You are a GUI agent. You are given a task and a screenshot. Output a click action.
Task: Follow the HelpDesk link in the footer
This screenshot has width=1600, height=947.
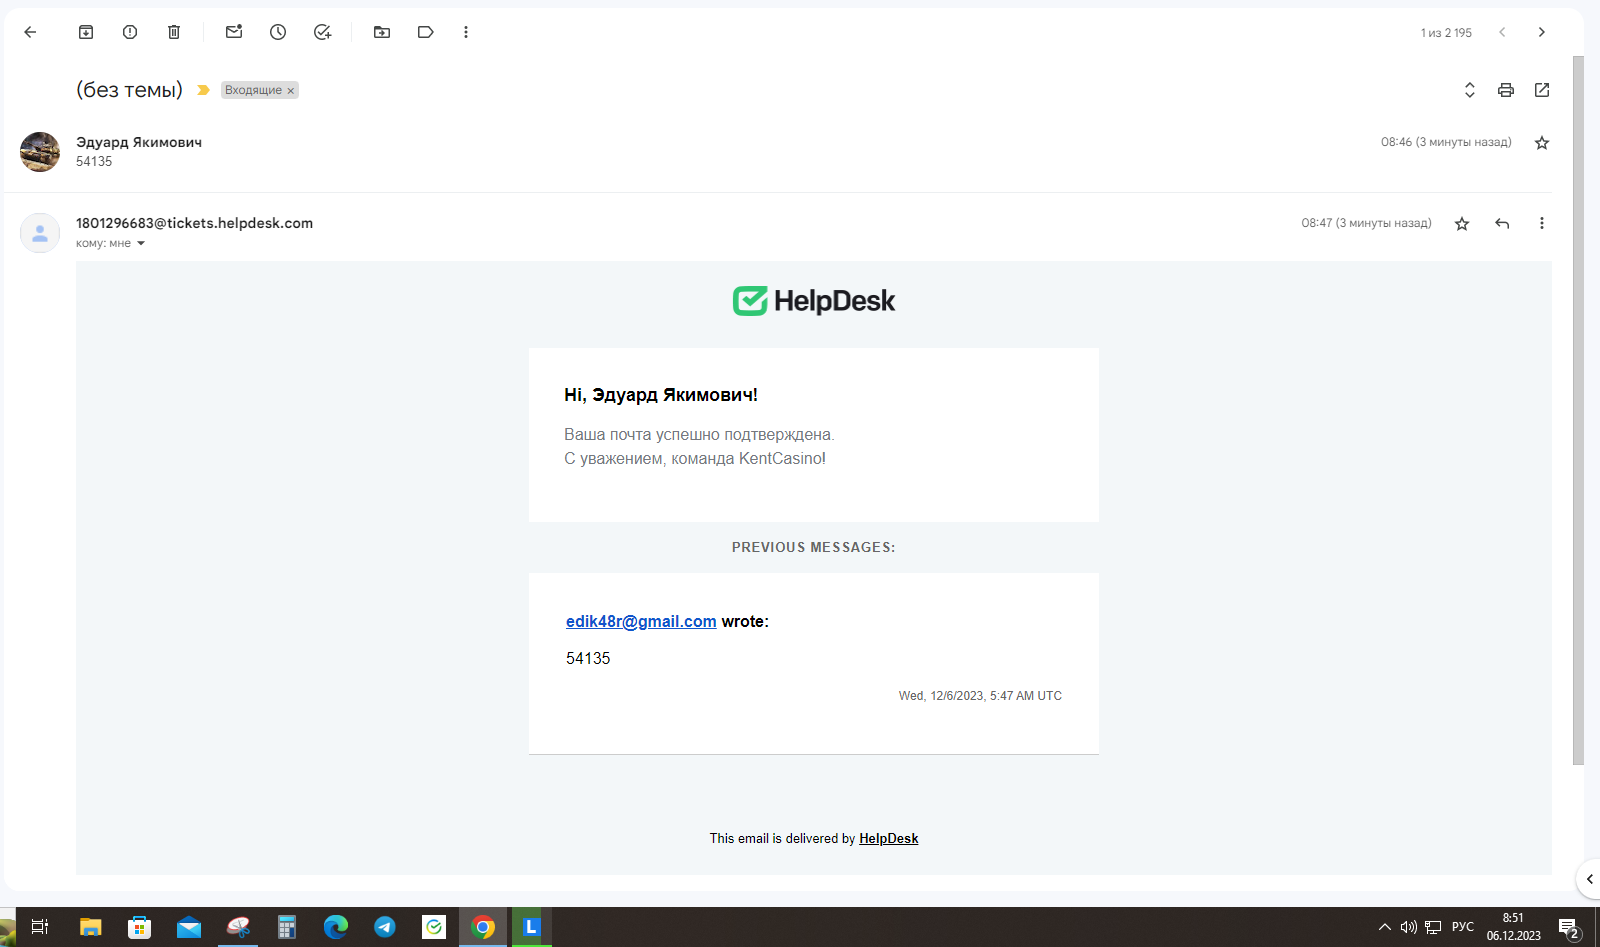[888, 839]
